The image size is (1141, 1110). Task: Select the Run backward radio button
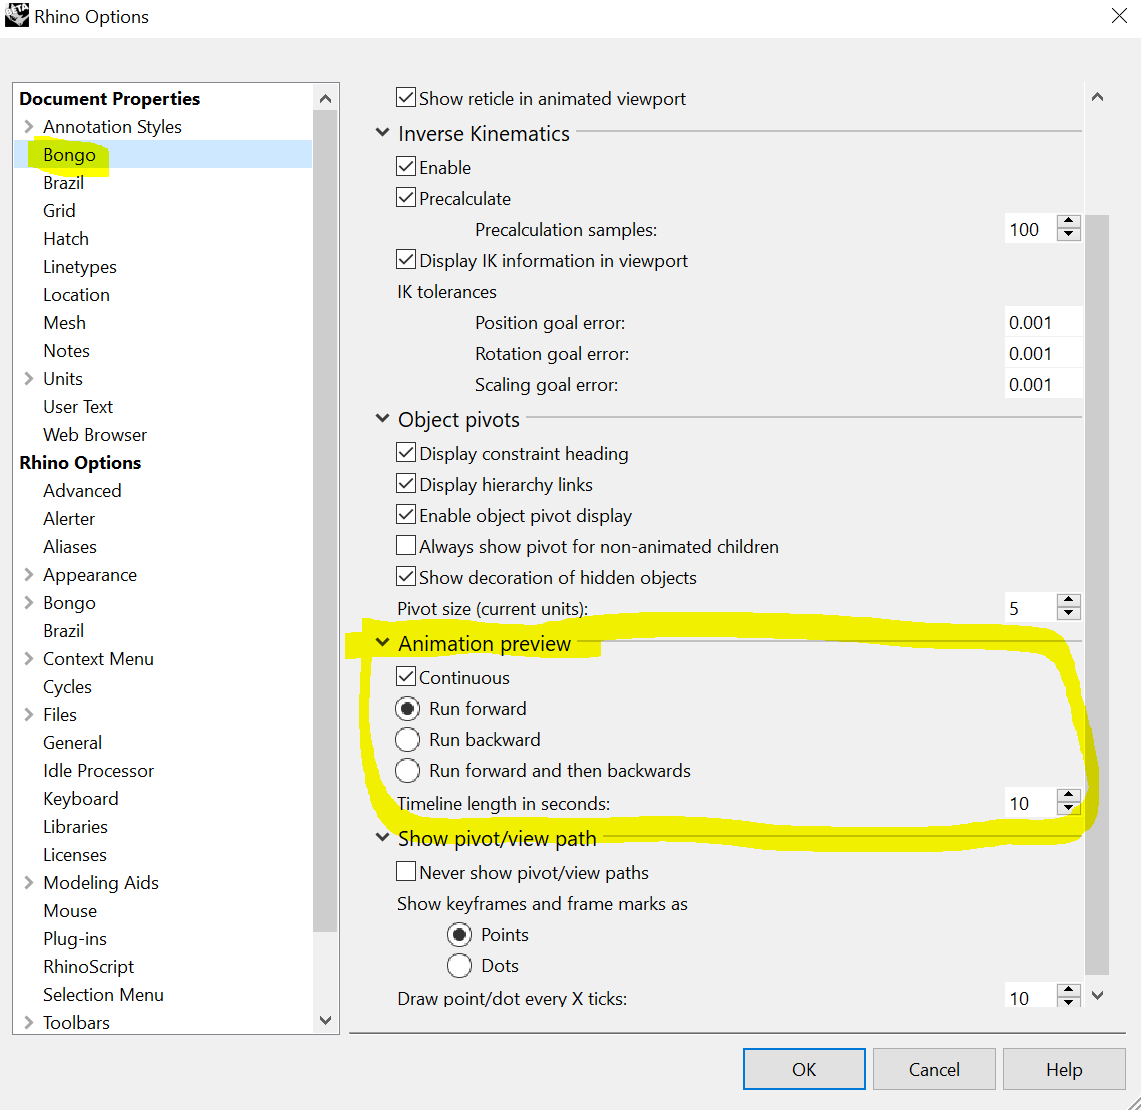coord(408,740)
